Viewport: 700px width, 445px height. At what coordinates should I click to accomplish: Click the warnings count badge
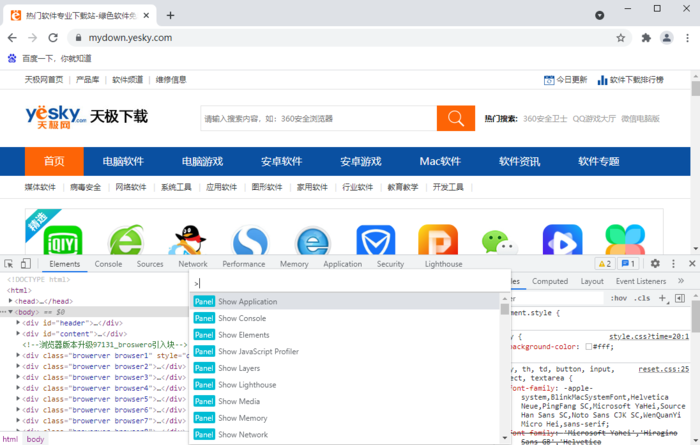(604, 264)
